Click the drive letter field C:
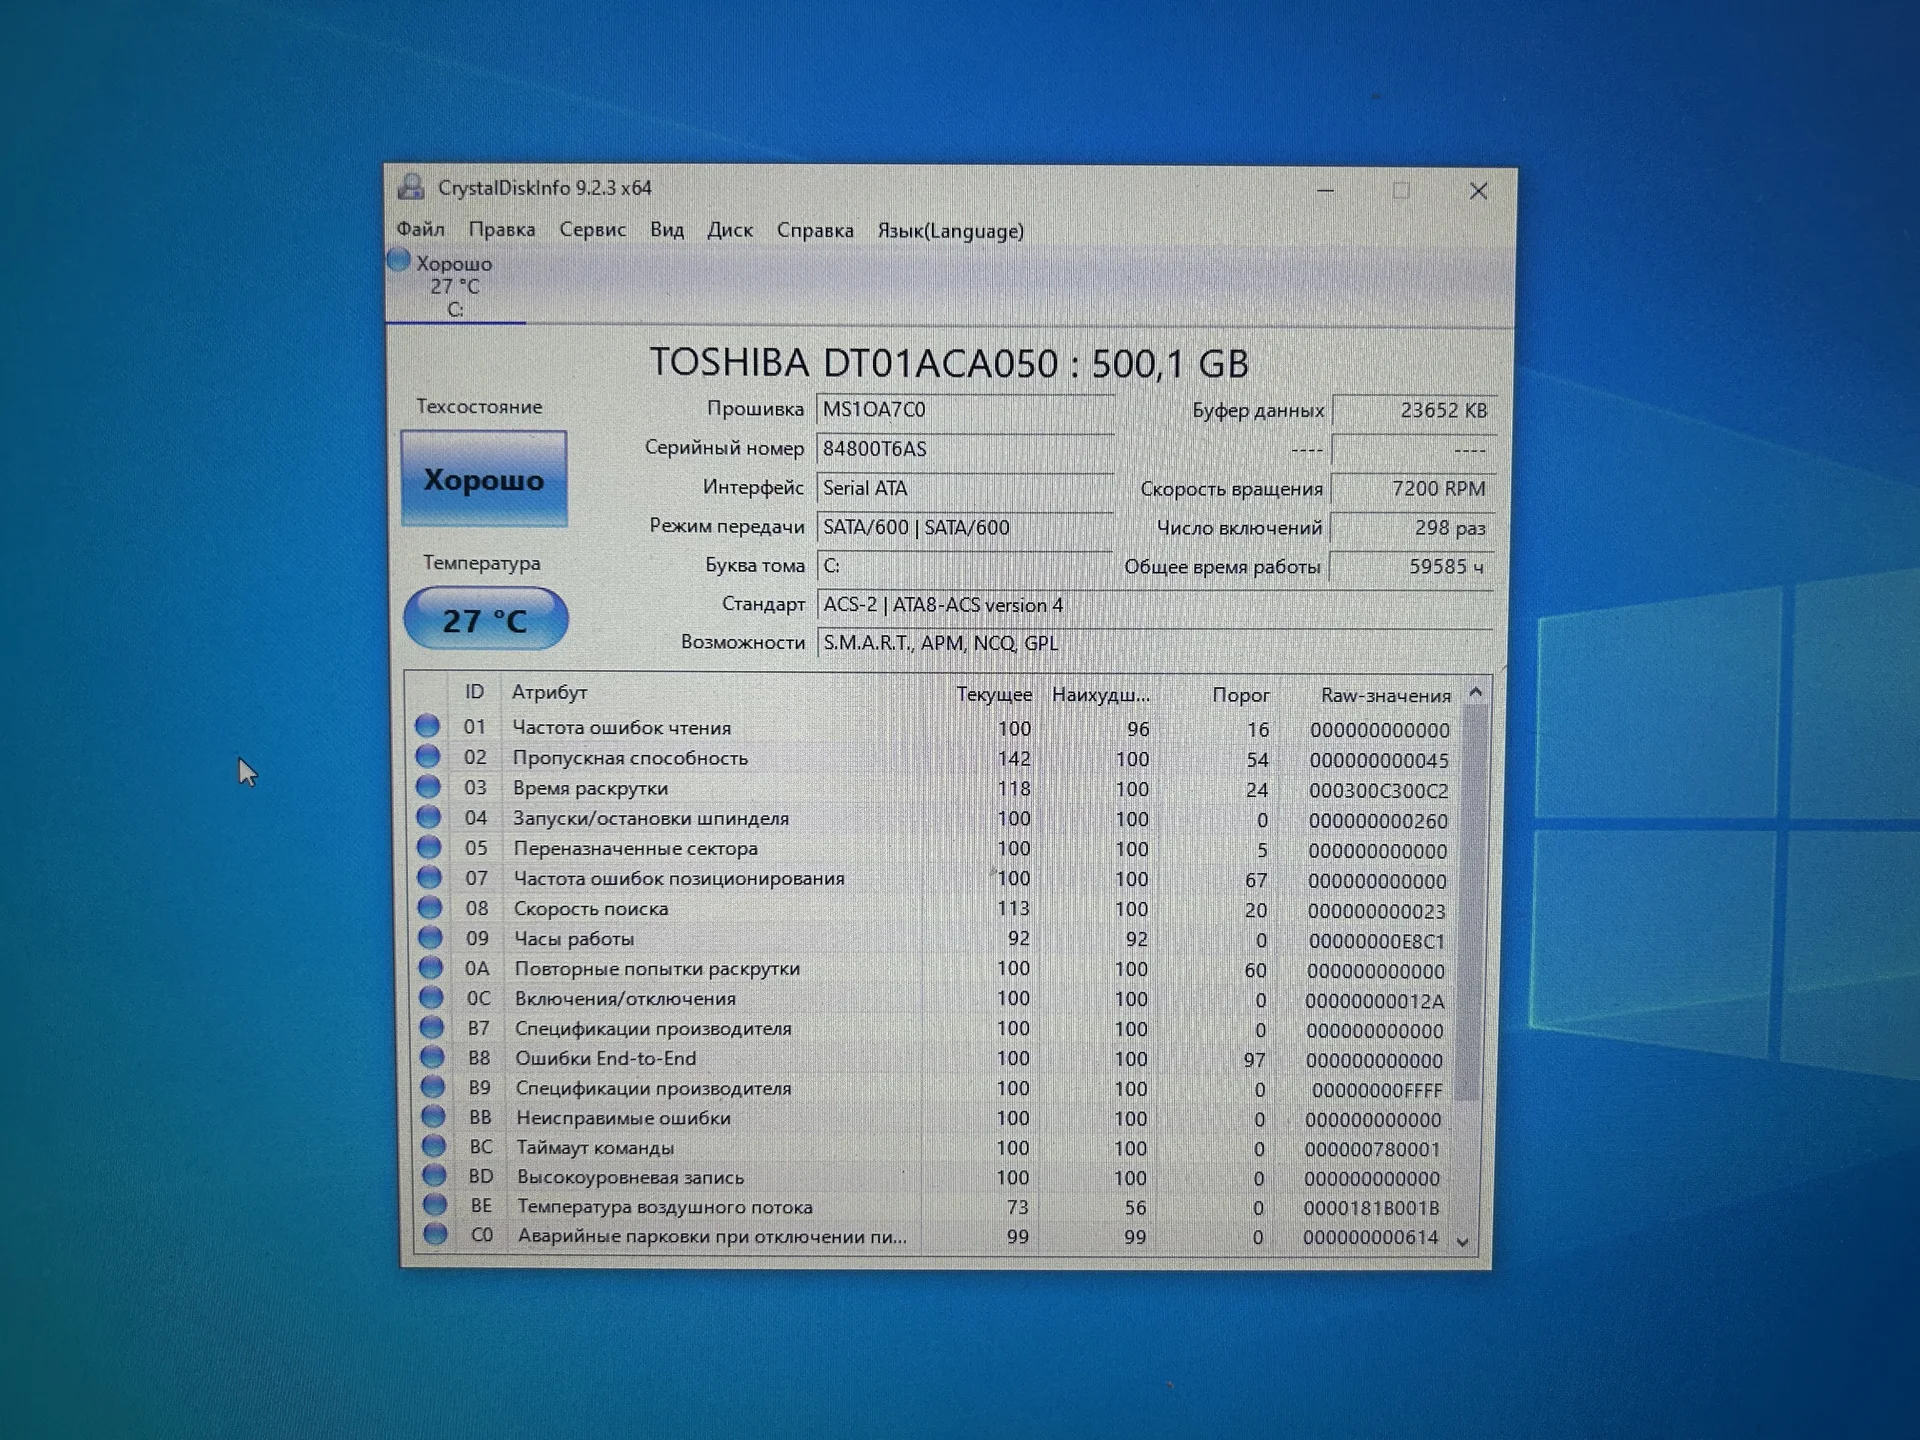Image resolution: width=1920 pixels, height=1440 pixels. click(x=965, y=566)
